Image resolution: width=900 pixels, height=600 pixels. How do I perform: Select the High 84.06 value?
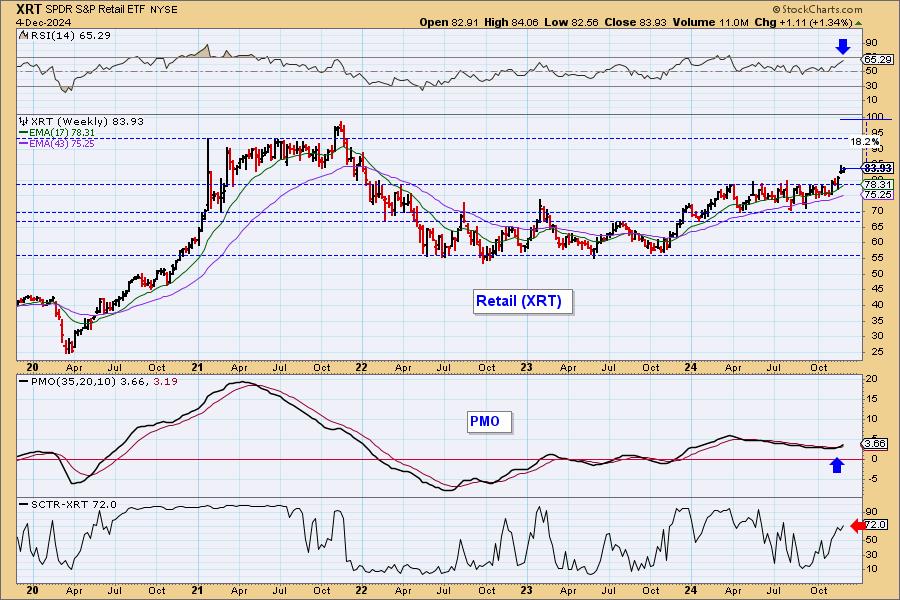tap(511, 22)
